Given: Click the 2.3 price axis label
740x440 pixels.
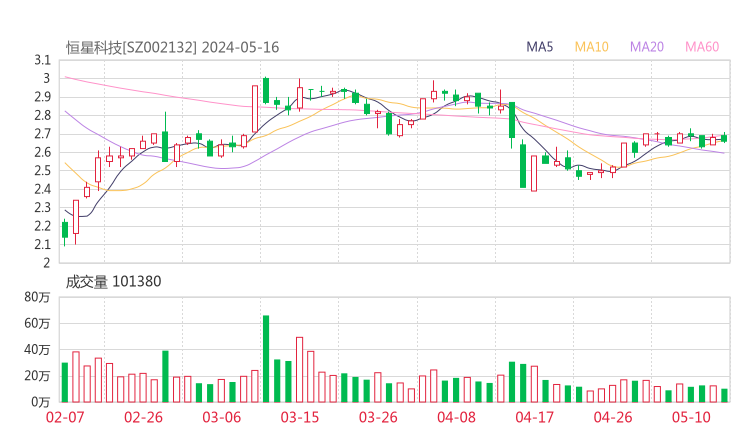Looking at the screenshot, I should pos(42,208).
